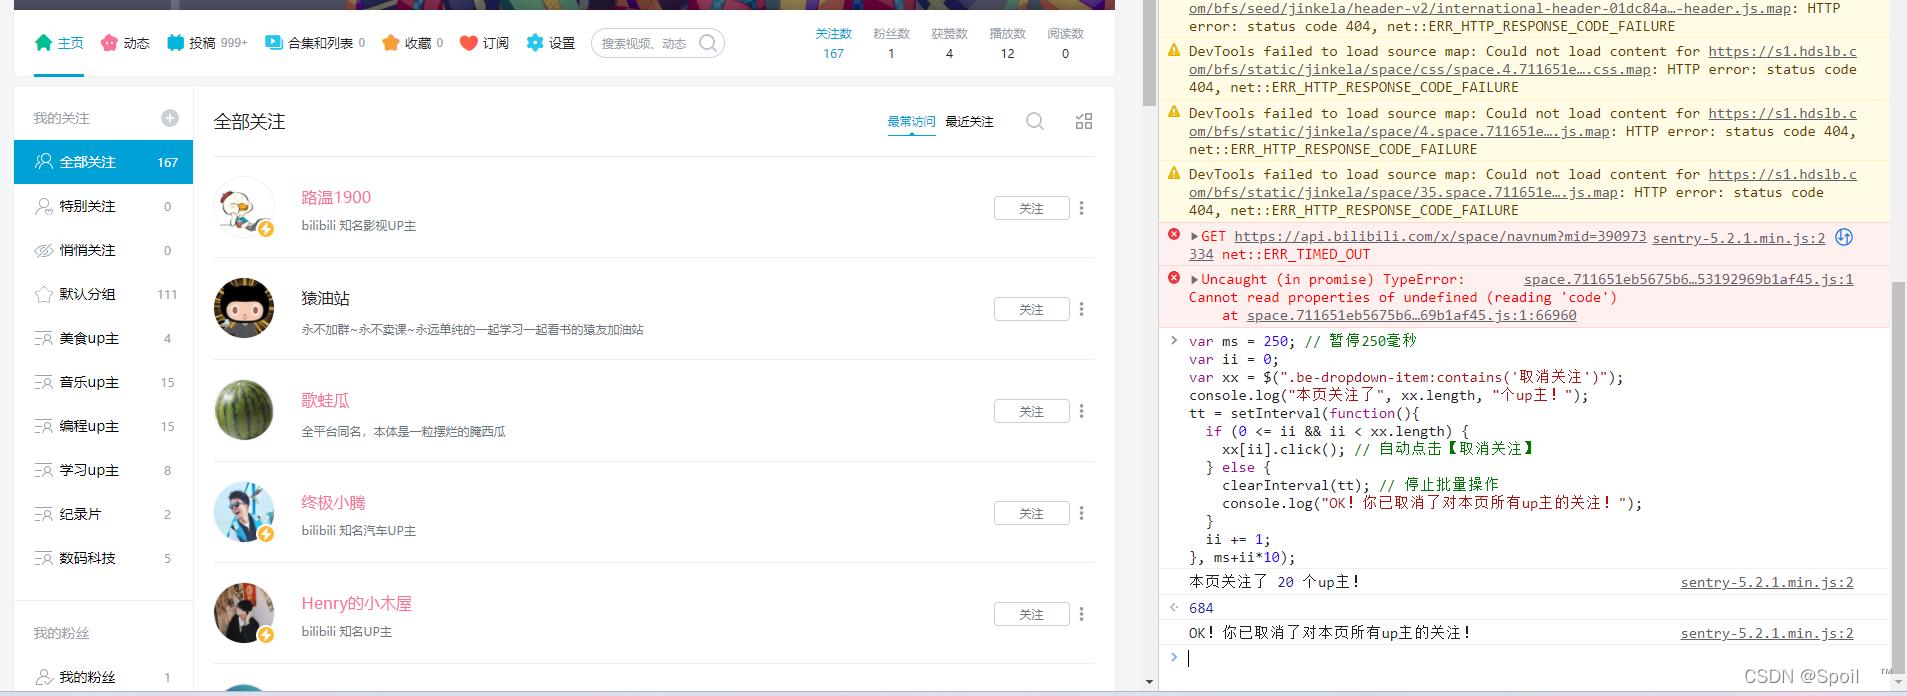
Task: Select the 默认分组 group
Action: 103,294
